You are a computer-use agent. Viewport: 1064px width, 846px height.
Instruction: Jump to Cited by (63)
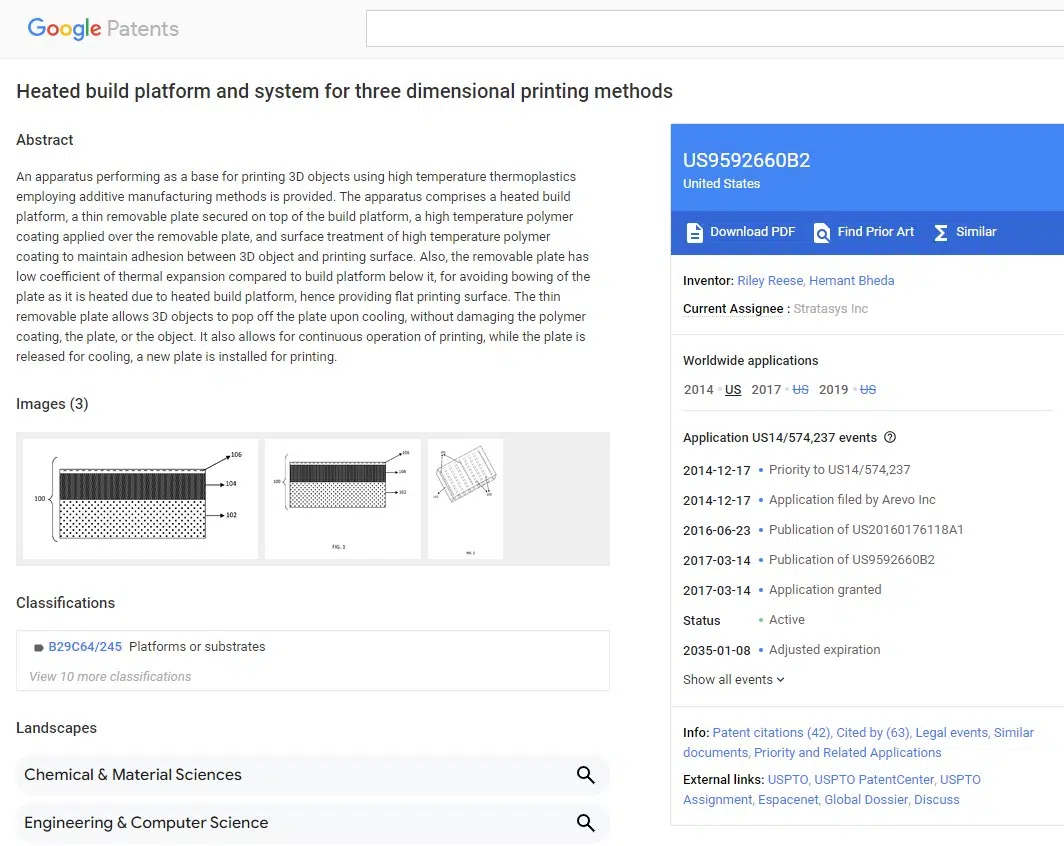[x=873, y=733]
